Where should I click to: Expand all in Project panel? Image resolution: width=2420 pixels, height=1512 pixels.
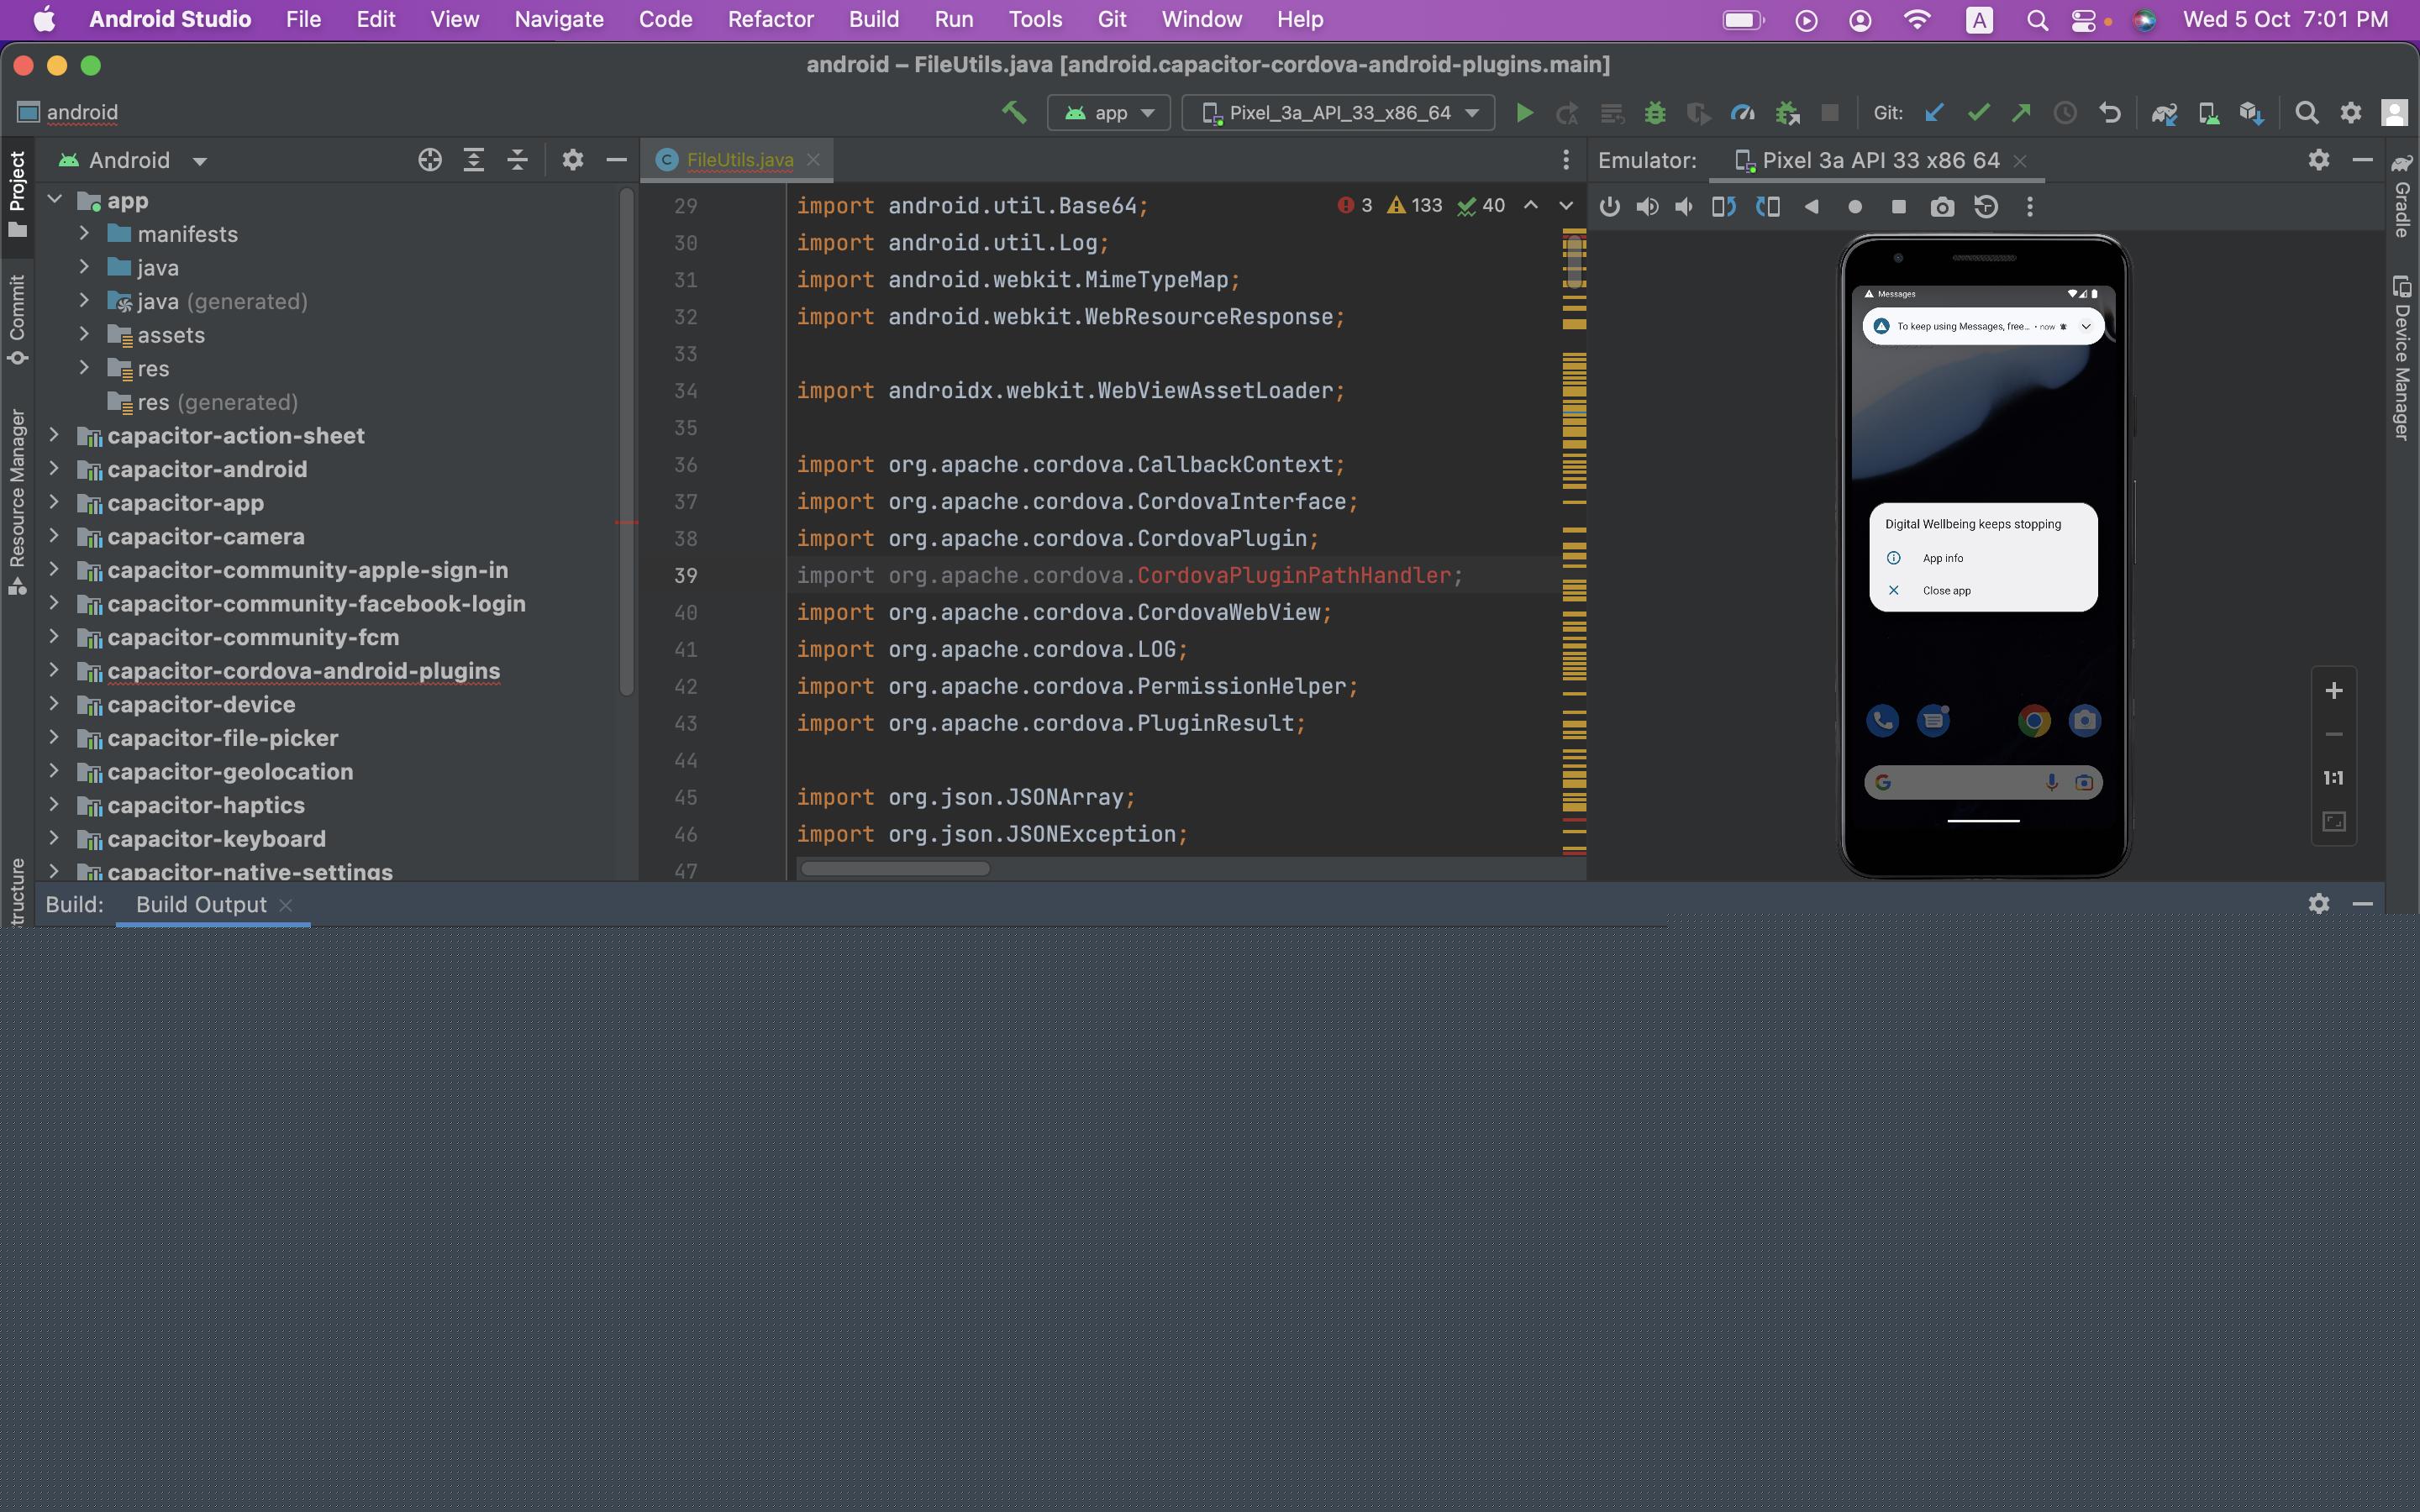pos(473,160)
